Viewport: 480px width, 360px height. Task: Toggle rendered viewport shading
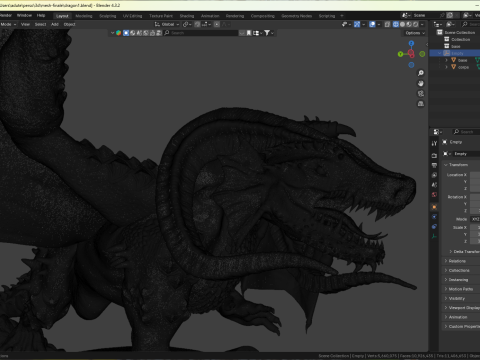415,24
